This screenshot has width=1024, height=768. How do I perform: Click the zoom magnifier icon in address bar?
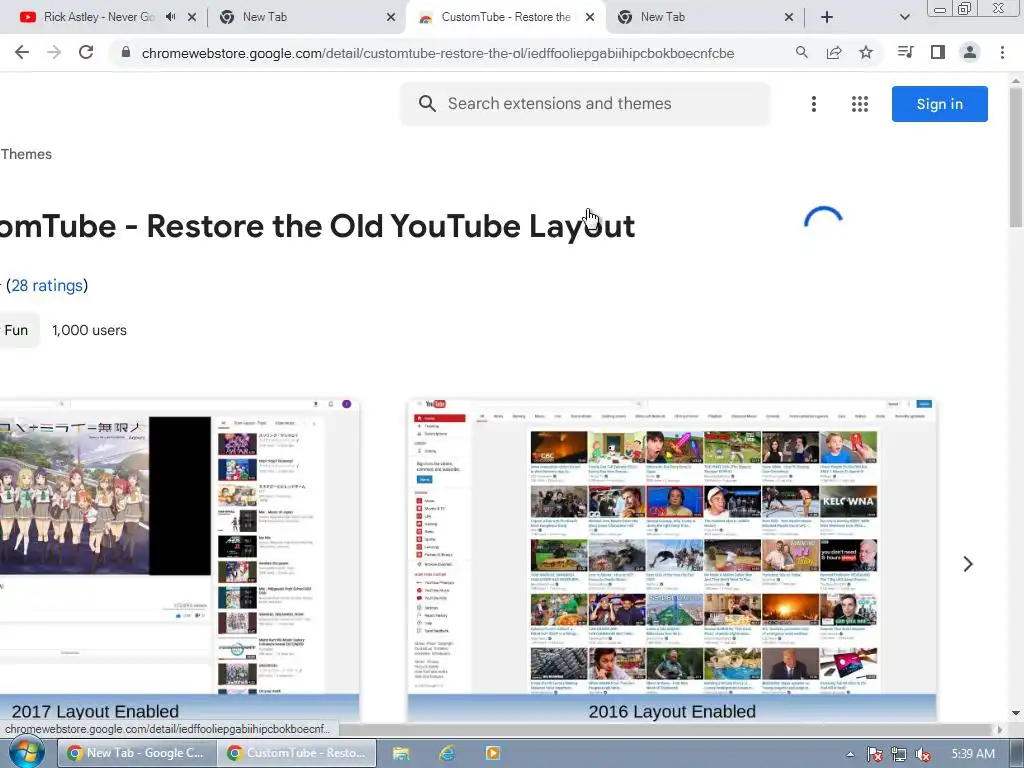[x=801, y=53]
